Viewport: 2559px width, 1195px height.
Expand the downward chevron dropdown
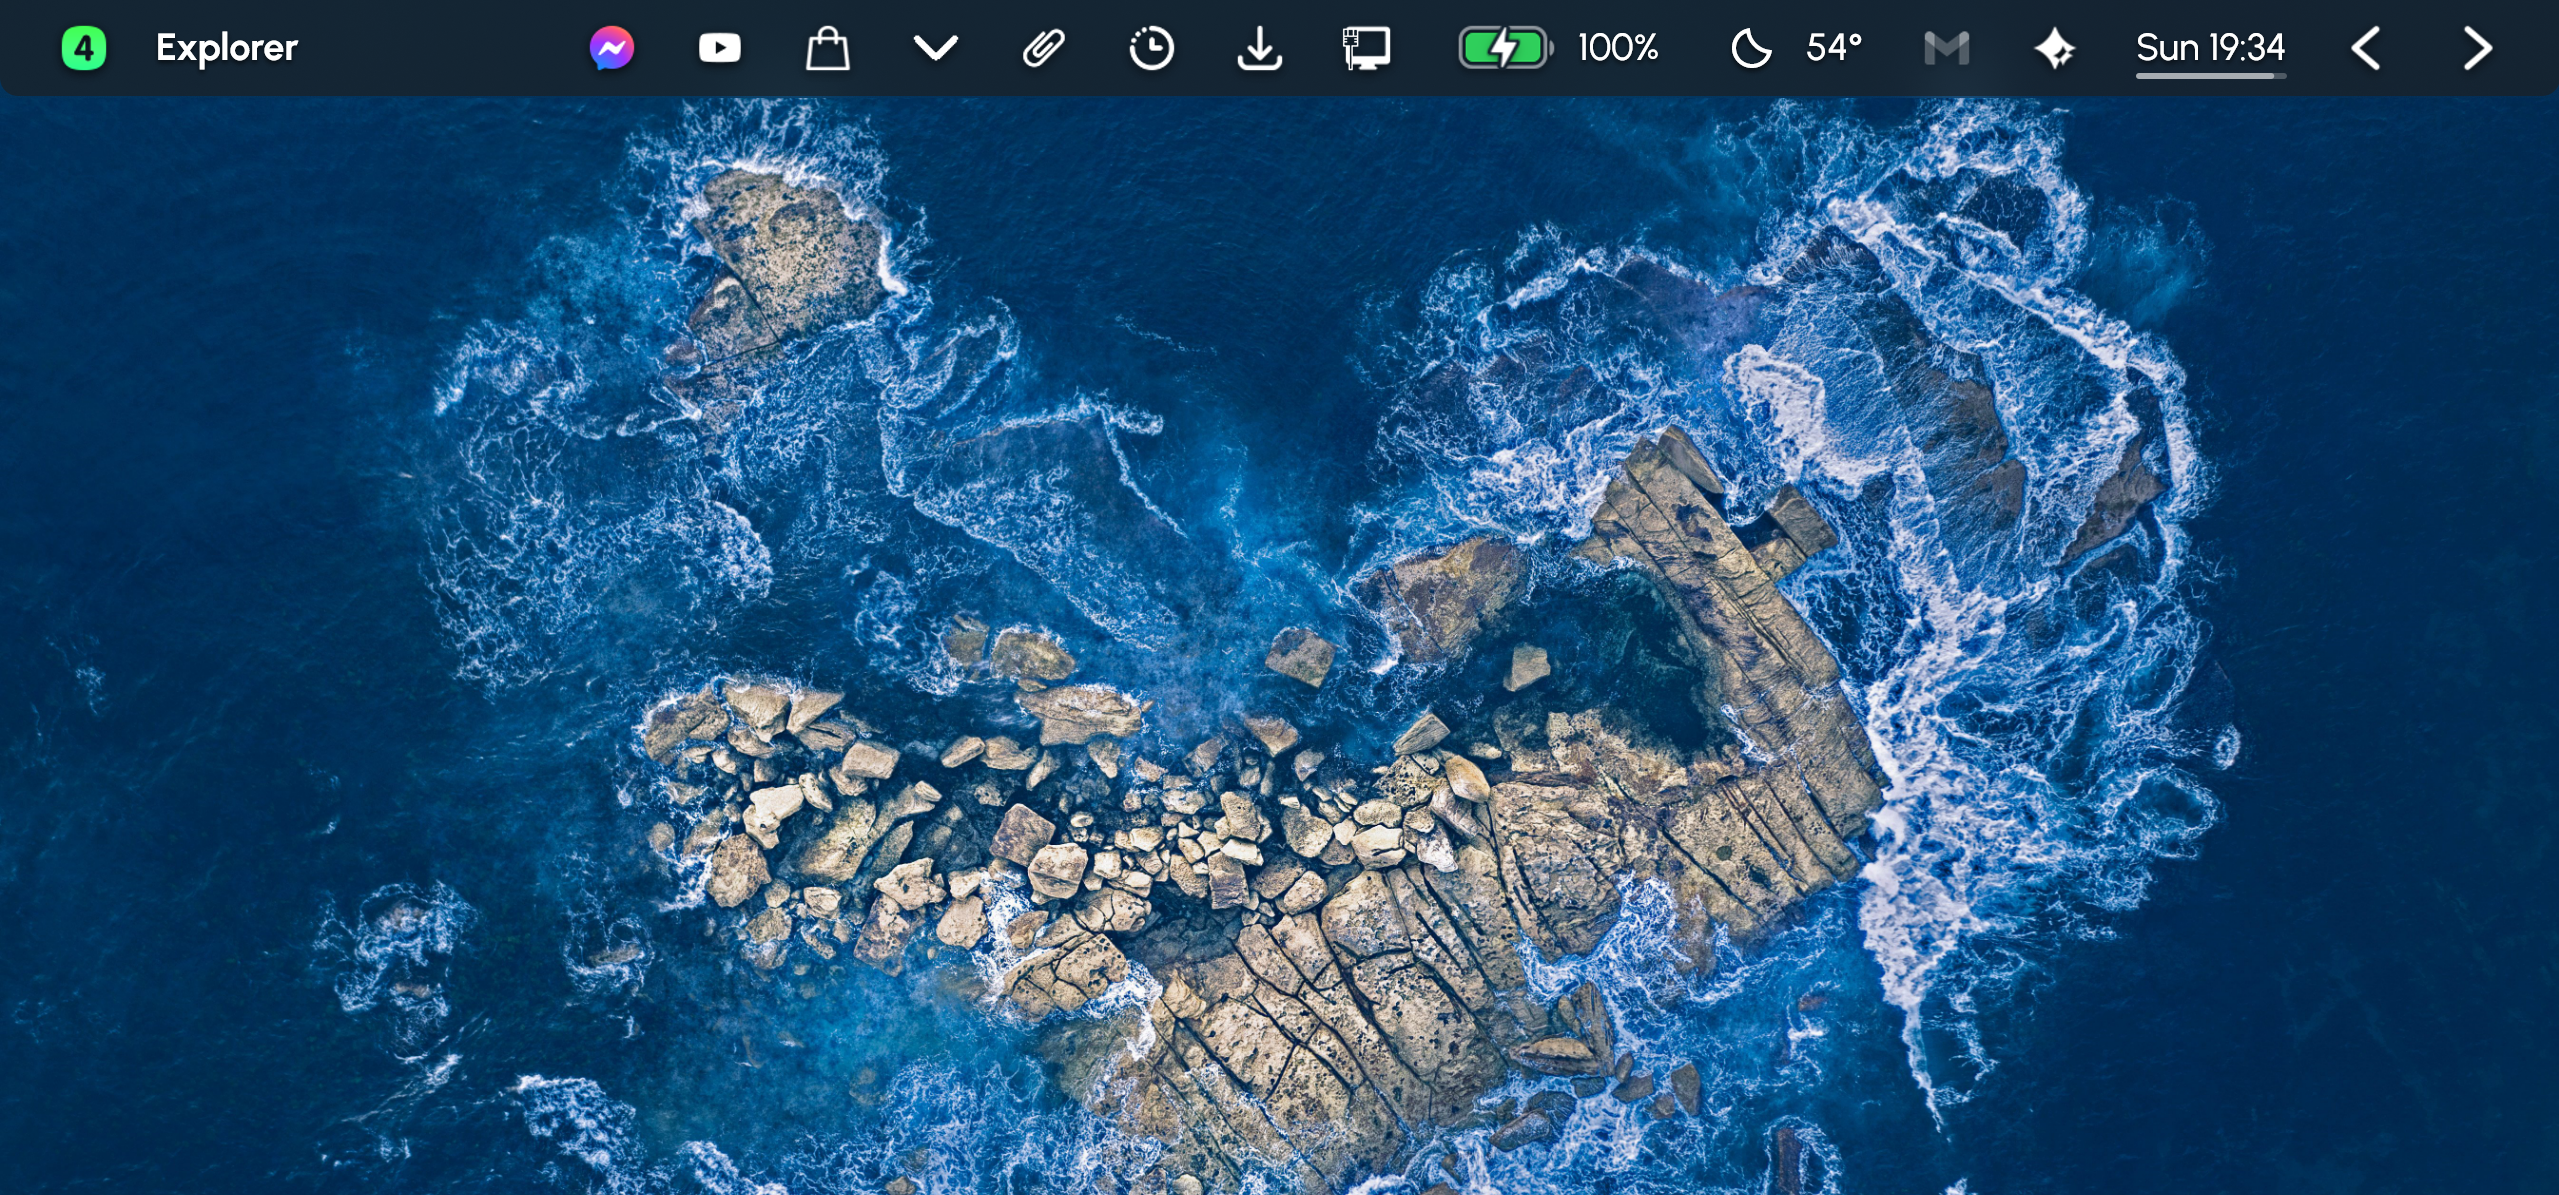pyautogui.click(x=936, y=48)
